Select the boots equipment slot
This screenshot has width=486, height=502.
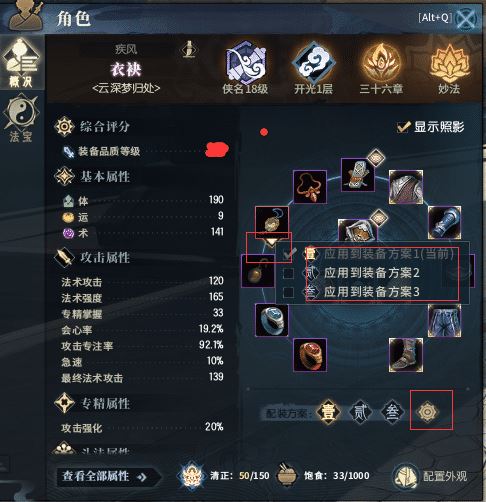pos(406,355)
